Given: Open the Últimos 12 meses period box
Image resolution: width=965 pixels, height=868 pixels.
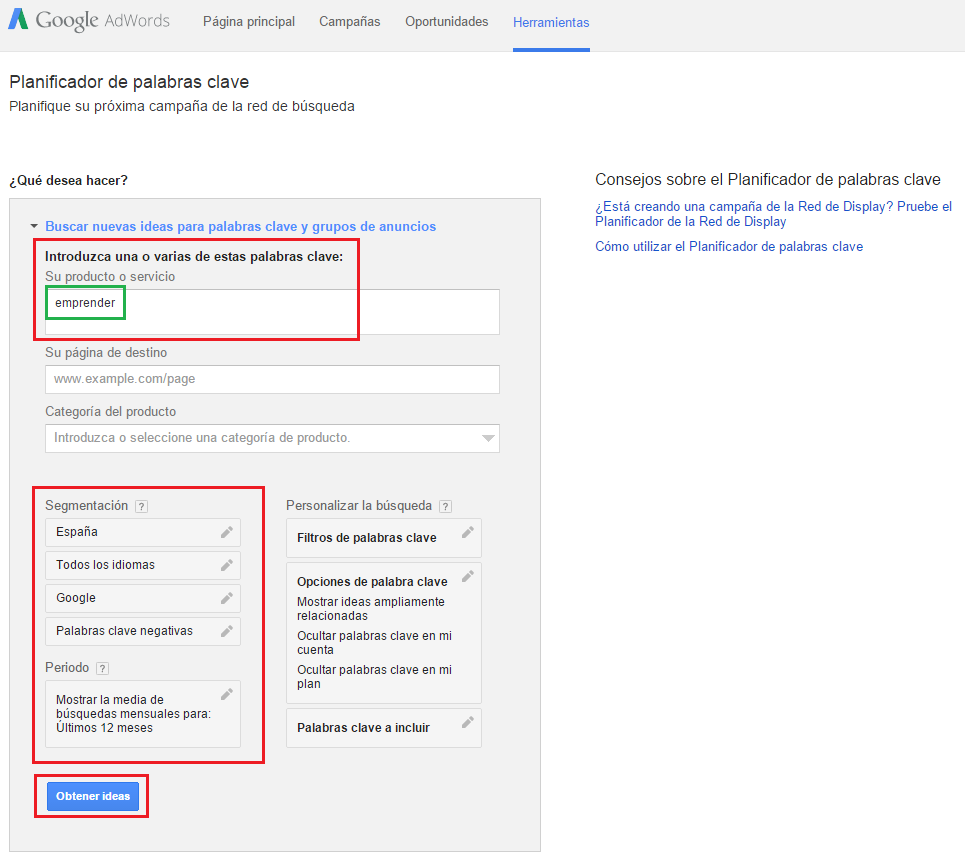Looking at the screenshot, I should tap(143, 714).
